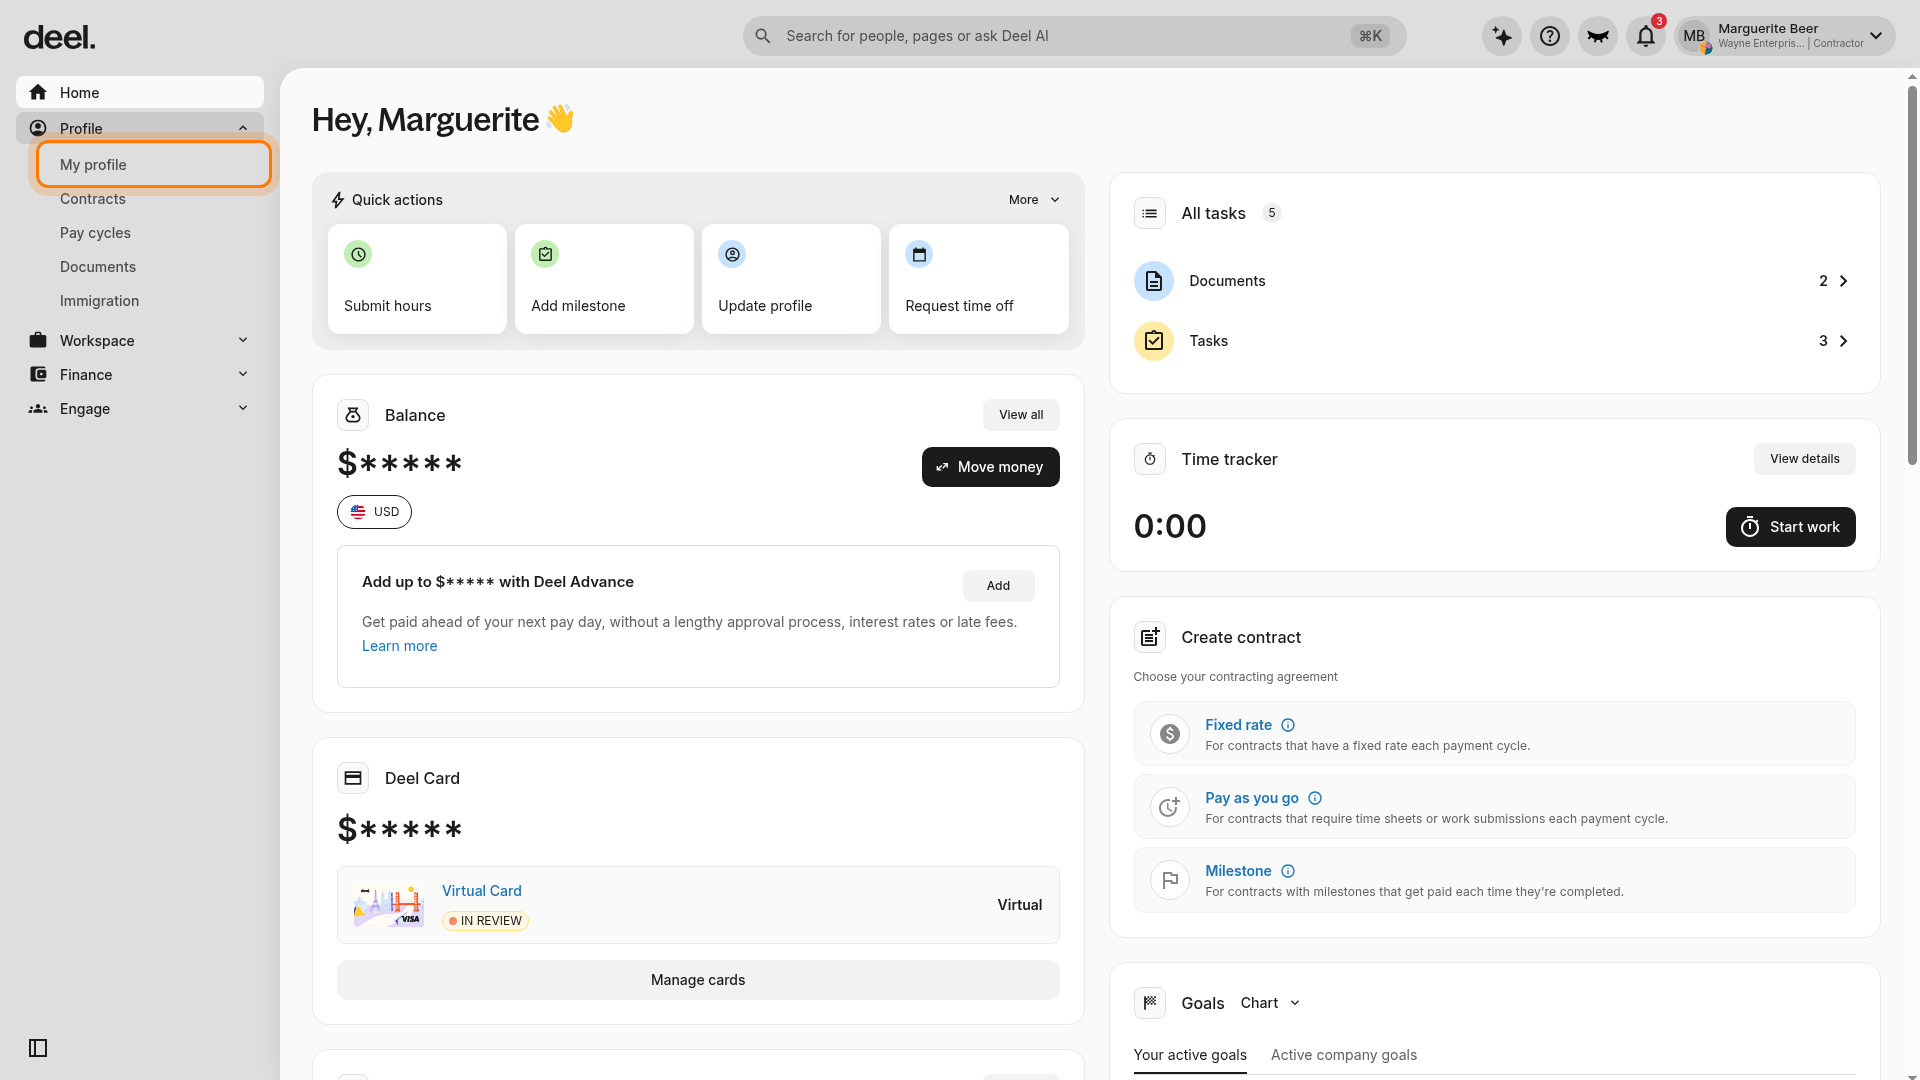
Task: Click the Request time off calendar icon
Action: point(919,254)
